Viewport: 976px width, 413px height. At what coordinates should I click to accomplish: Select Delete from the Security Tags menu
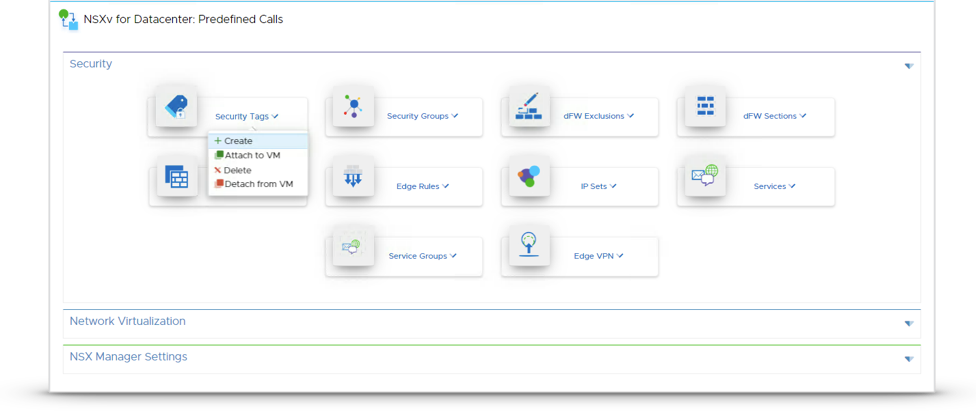[x=258, y=170]
